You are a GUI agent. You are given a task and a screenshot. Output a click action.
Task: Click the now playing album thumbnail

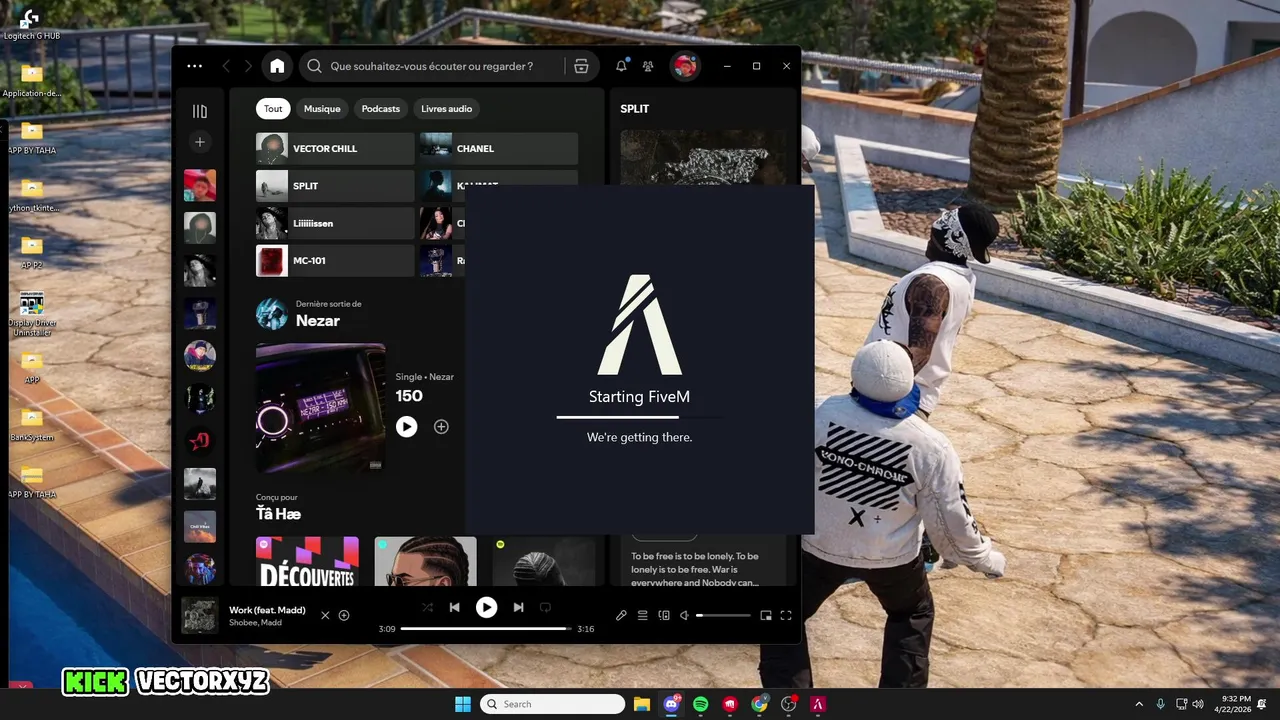tap(200, 616)
